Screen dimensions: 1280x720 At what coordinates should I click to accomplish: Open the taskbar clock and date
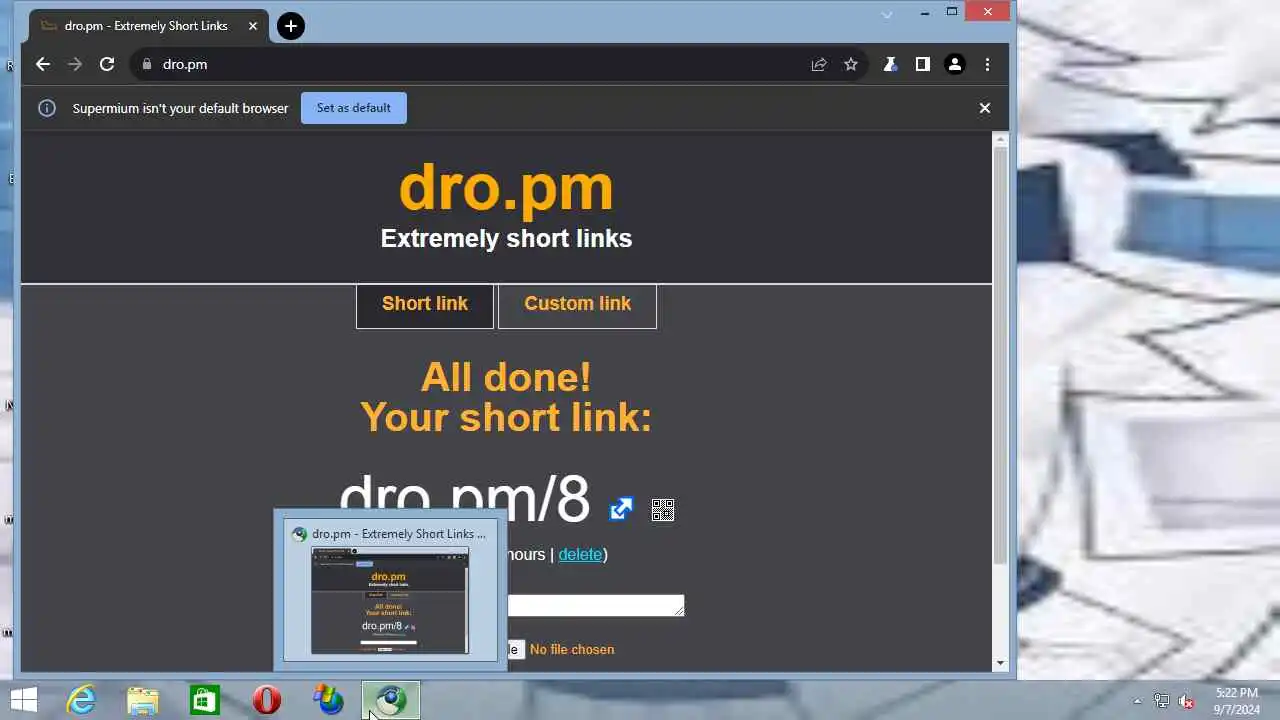[x=1237, y=701]
